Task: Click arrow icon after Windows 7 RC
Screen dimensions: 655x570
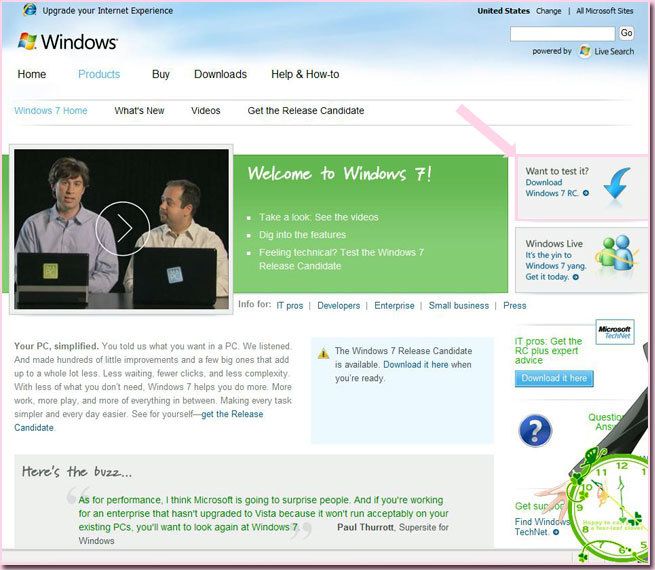Action: coord(586,193)
